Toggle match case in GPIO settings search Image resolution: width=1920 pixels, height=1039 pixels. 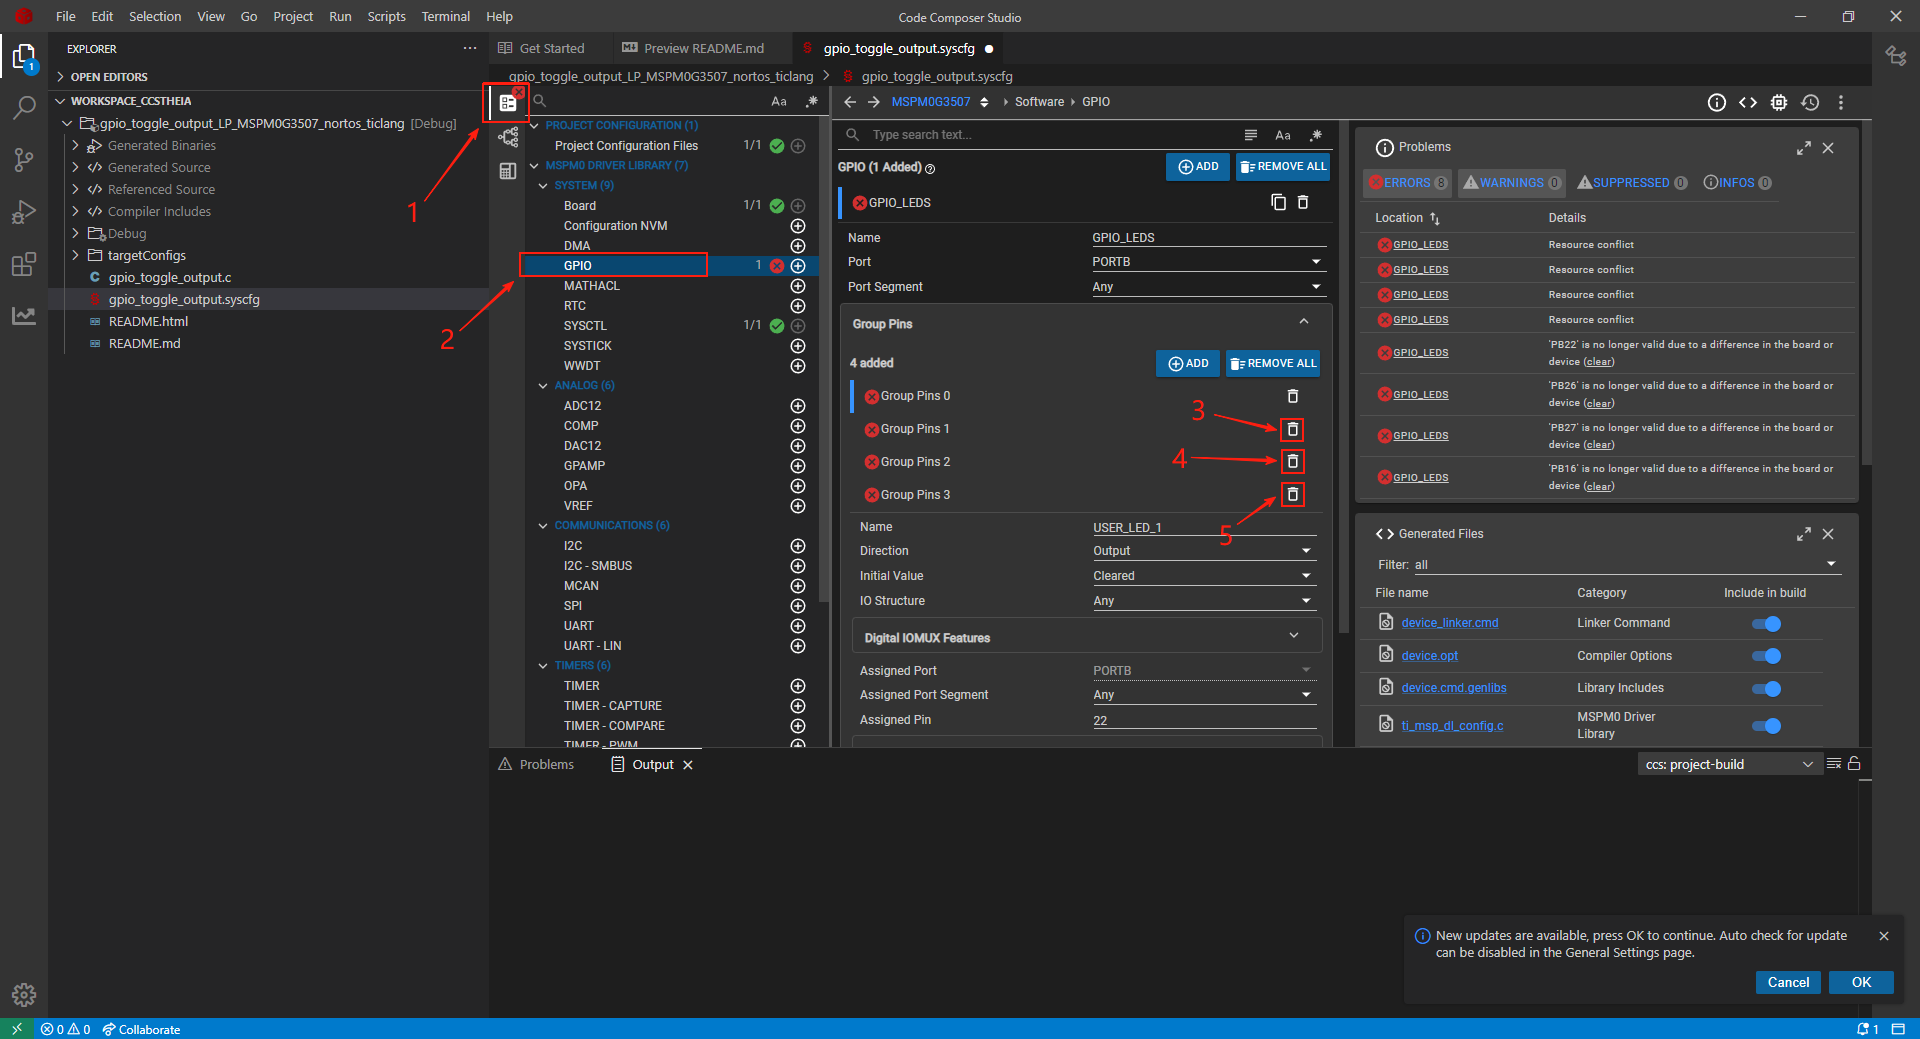click(1283, 135)
